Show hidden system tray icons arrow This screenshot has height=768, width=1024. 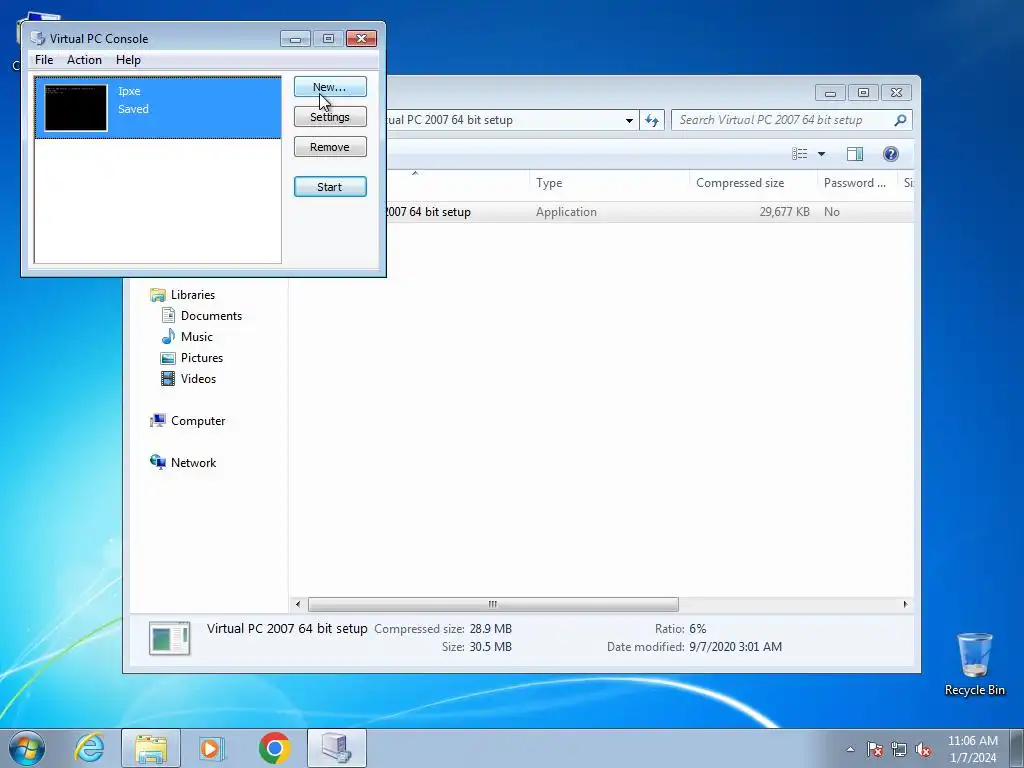(850, 750)
